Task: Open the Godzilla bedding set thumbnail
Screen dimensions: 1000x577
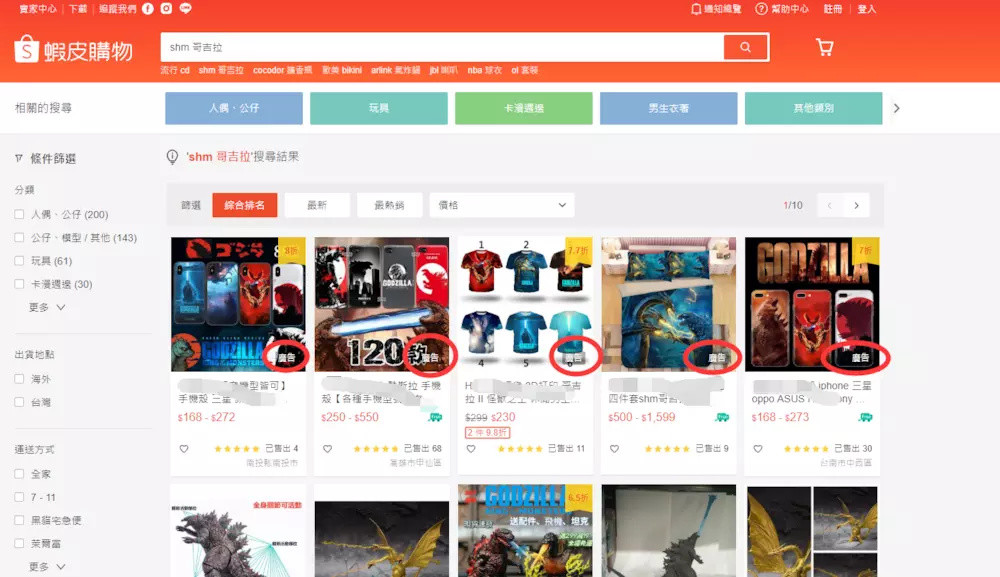Action: [668, 304]
